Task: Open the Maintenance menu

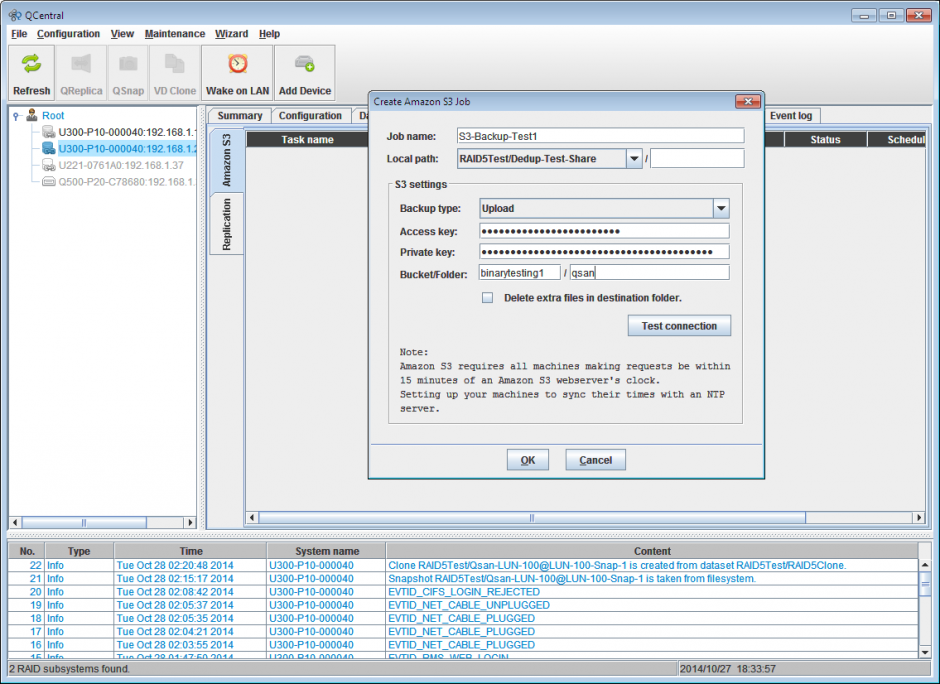Action: point(174,34)
